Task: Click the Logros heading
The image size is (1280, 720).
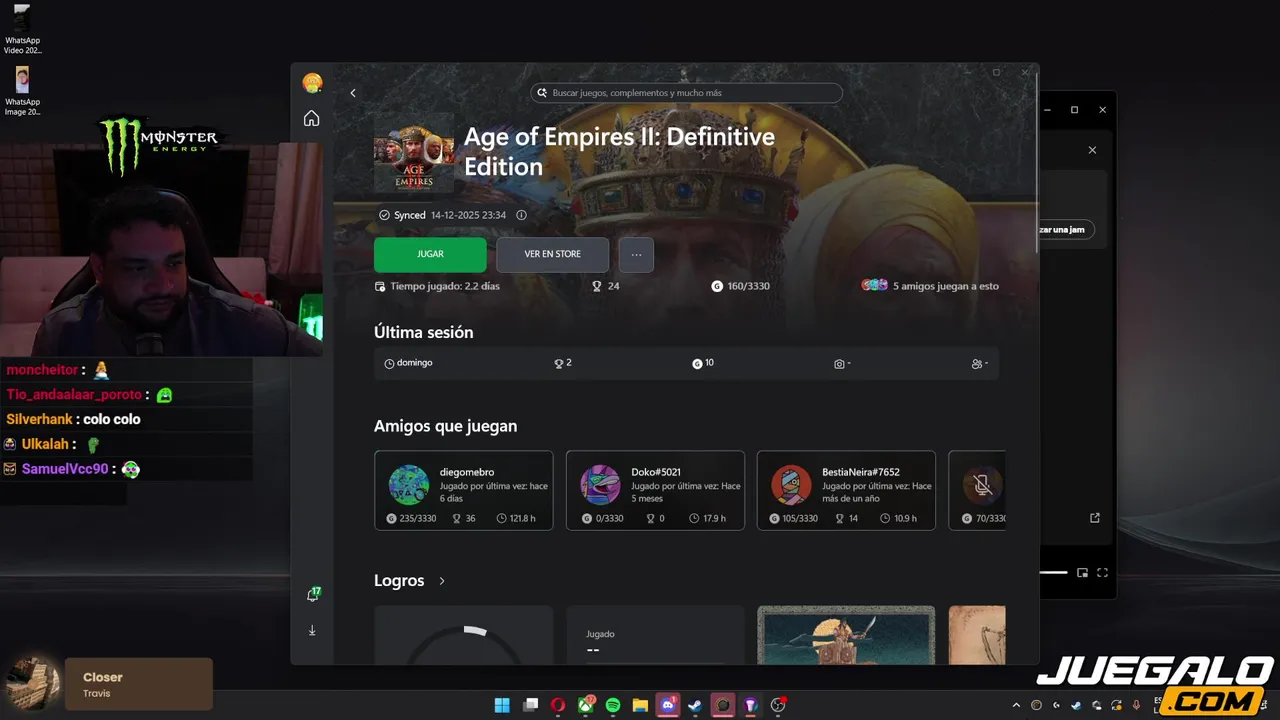Action: [x=399, y=581]
